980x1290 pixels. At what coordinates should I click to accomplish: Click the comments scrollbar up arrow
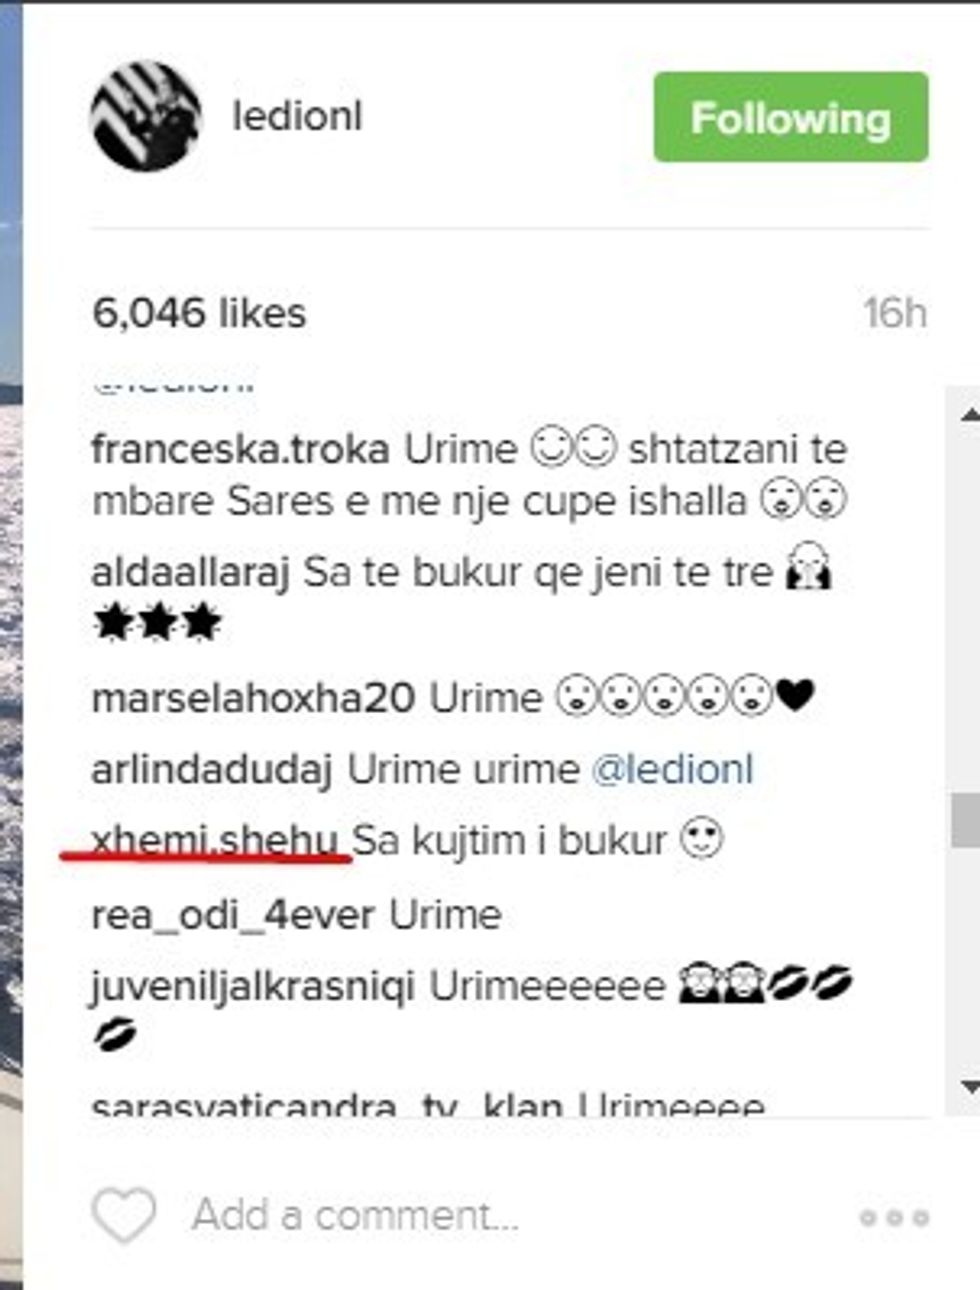(968, 414)
